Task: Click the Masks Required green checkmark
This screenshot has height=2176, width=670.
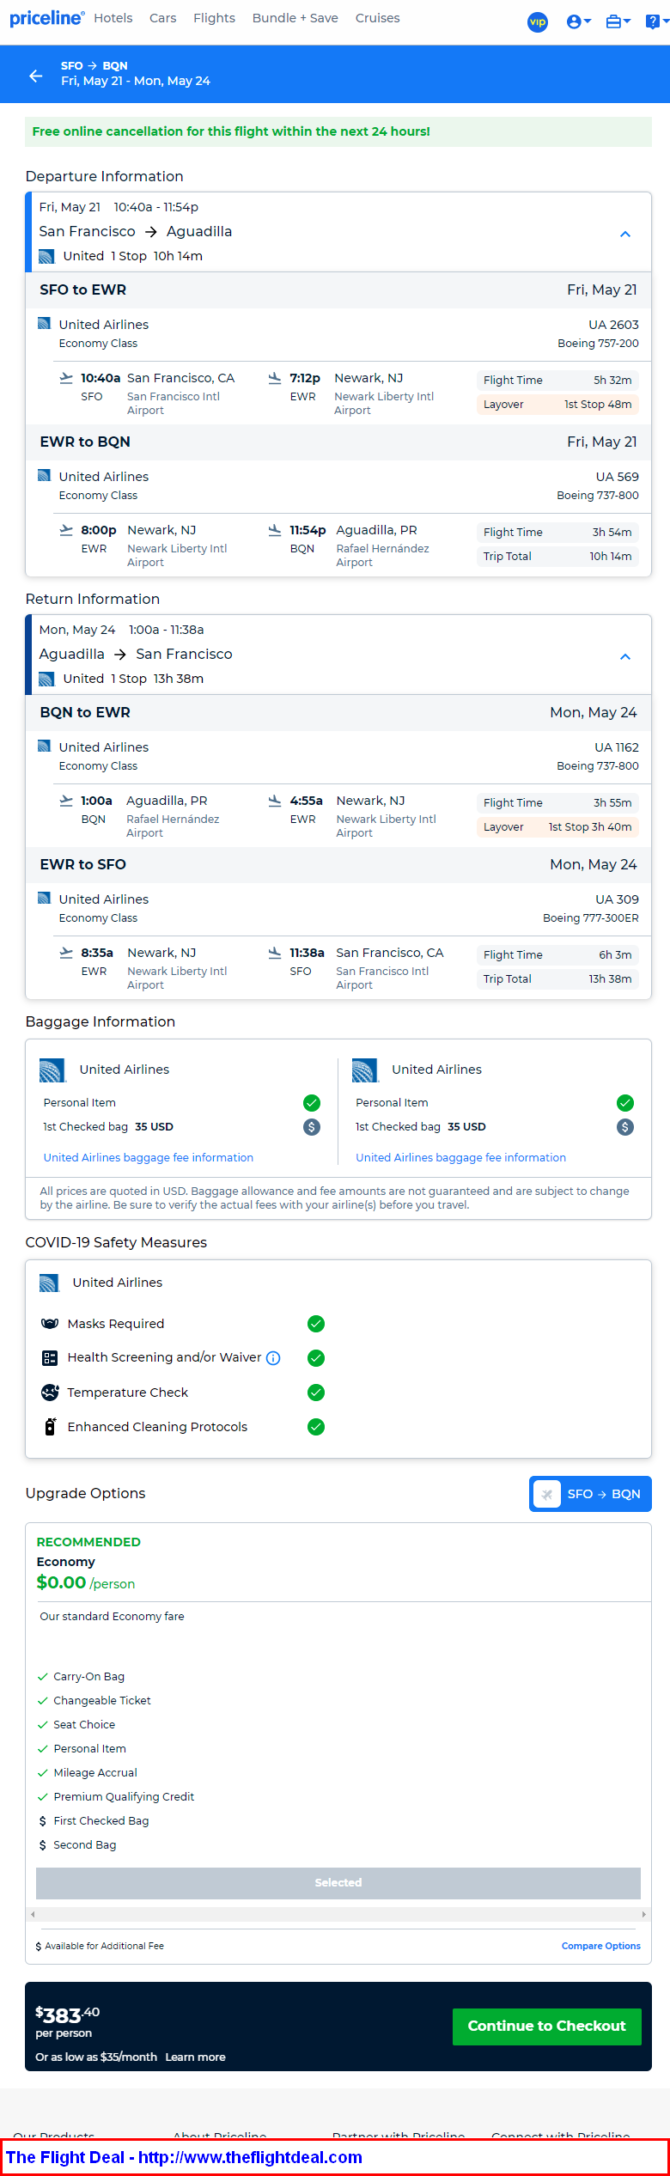Action: pyautogui.click(x=316, y=1324)
